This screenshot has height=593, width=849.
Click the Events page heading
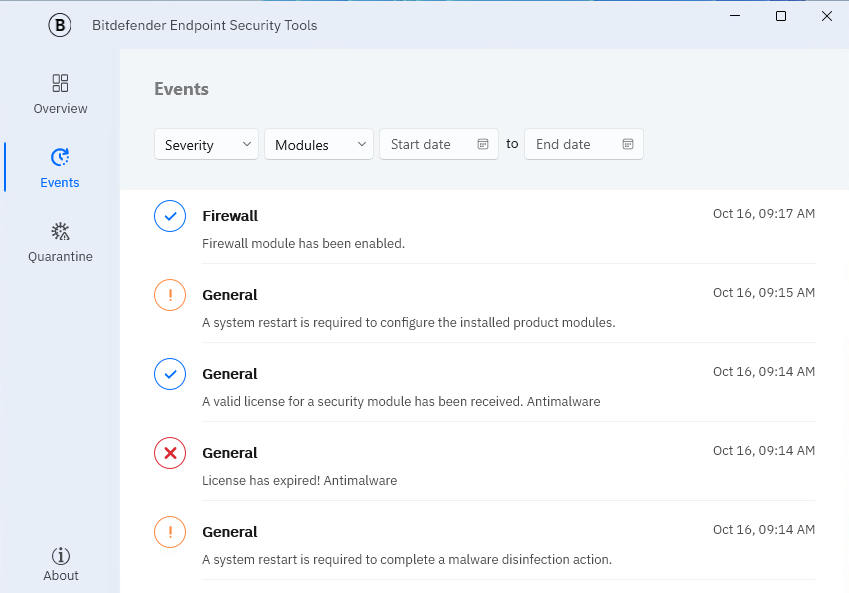point(181,89)
